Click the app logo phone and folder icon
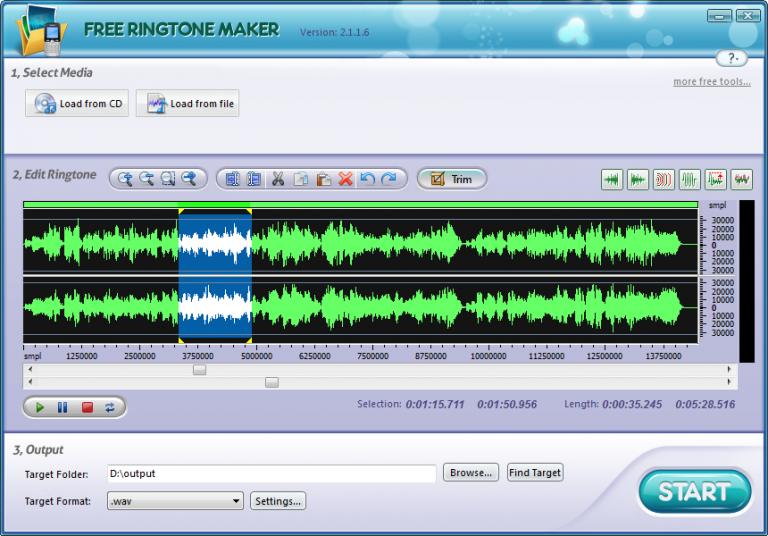Image resolution: width=768 pixels, height=536 pixels. (41, 32)
